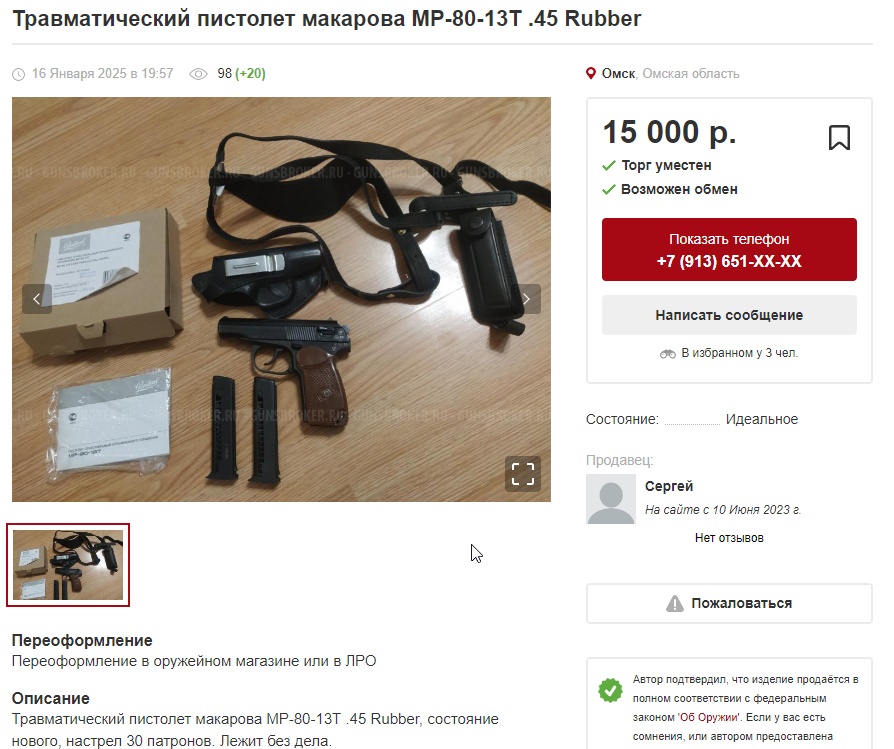This screenshot has width=894, height=749.
Task: Click the green verified checkmark badge
Action: tap(610, 690)
